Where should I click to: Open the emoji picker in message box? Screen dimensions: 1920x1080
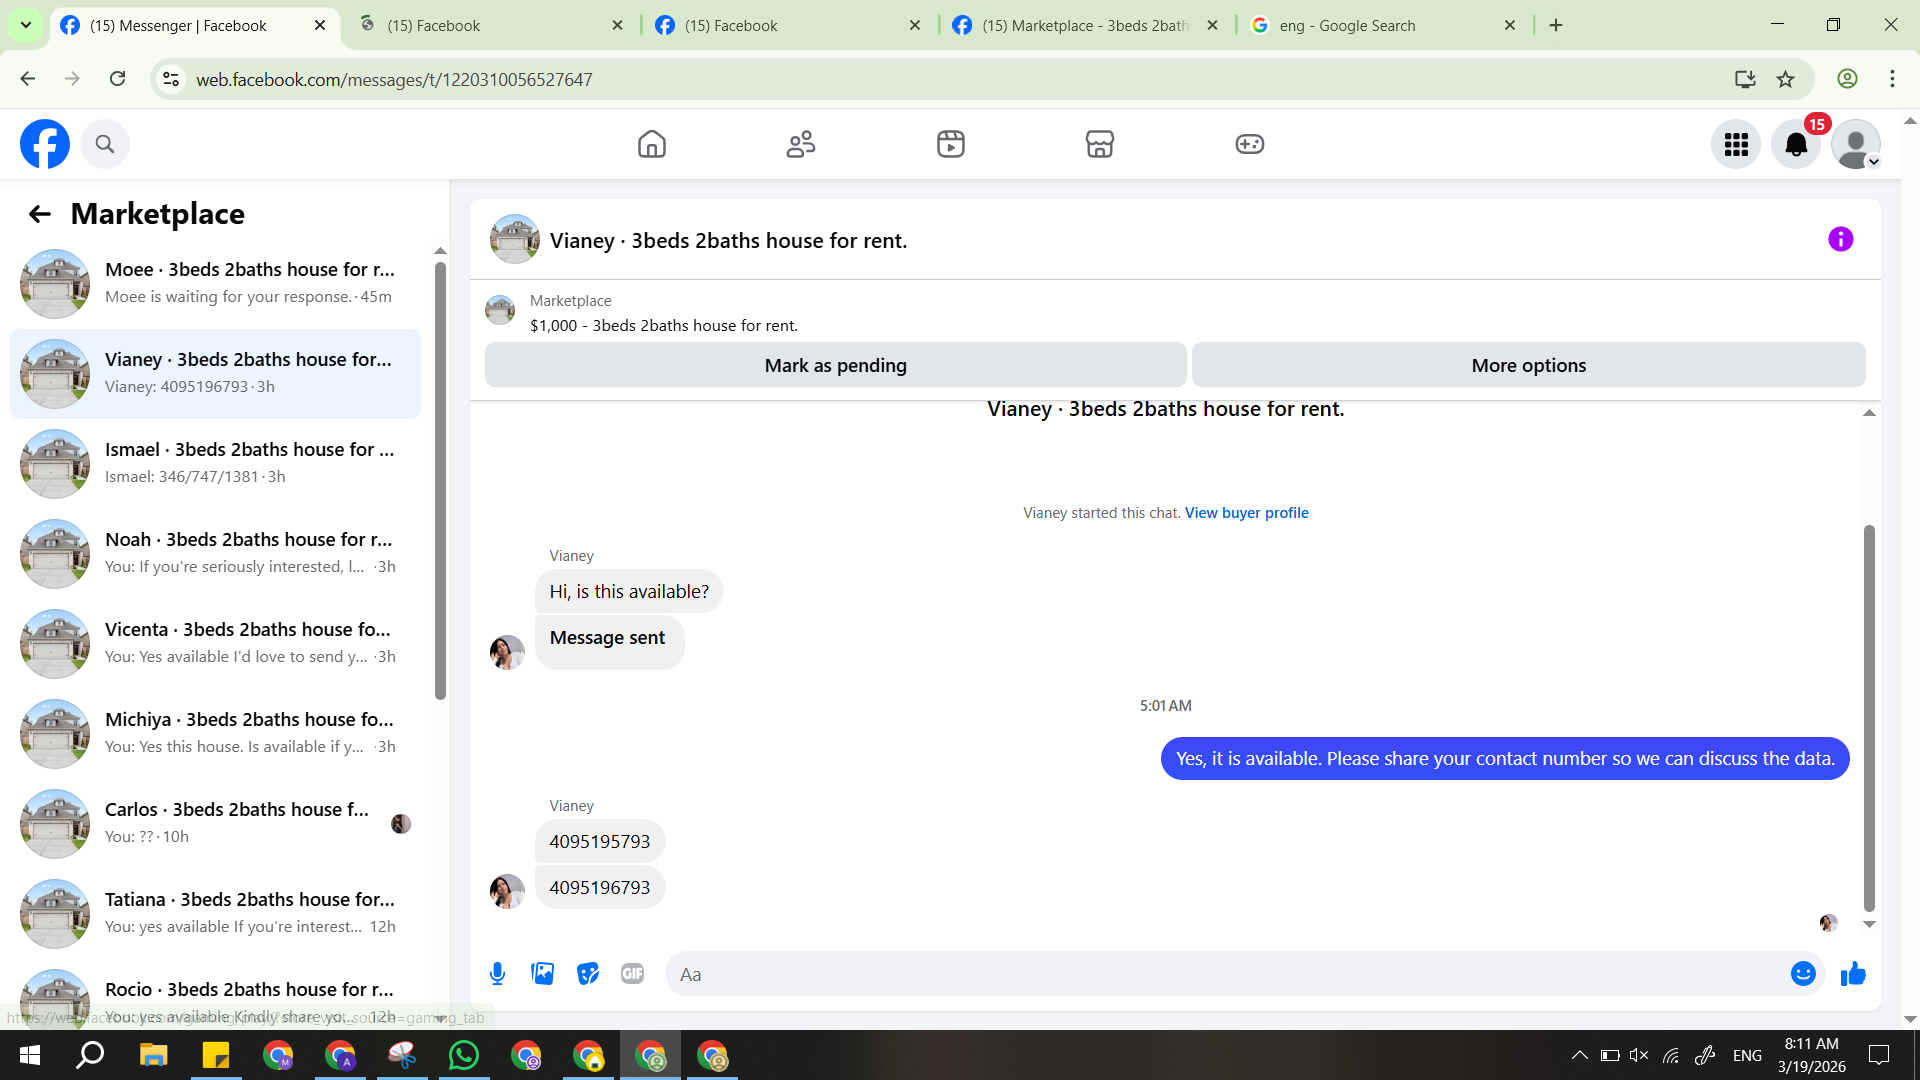[1802, 974]
